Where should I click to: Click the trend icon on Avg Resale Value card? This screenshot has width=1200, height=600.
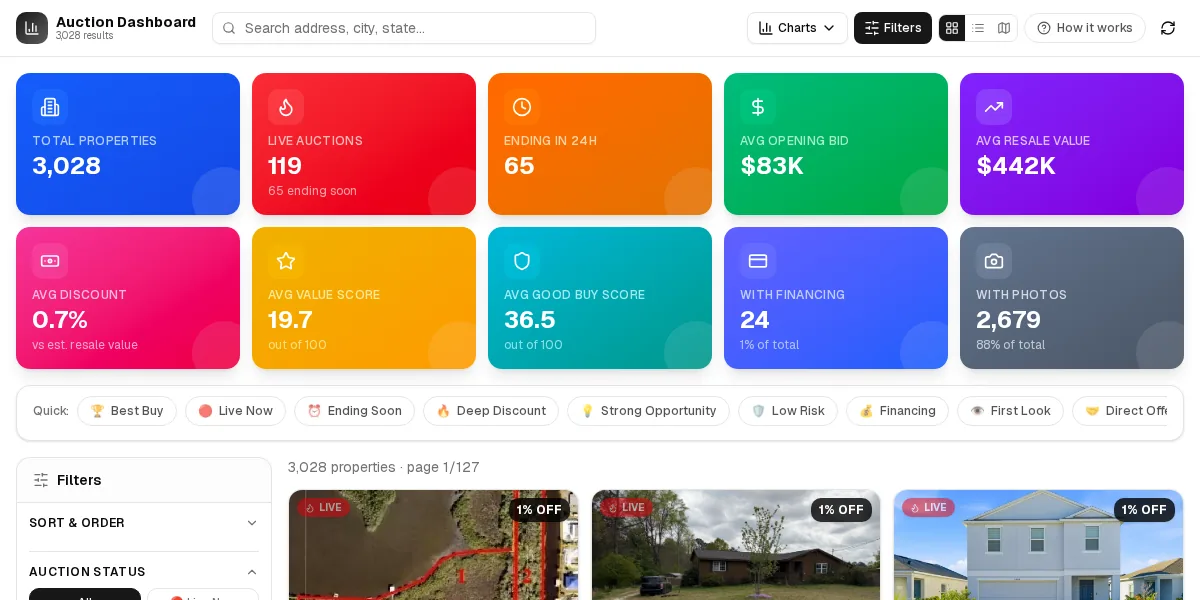(994, 107)
